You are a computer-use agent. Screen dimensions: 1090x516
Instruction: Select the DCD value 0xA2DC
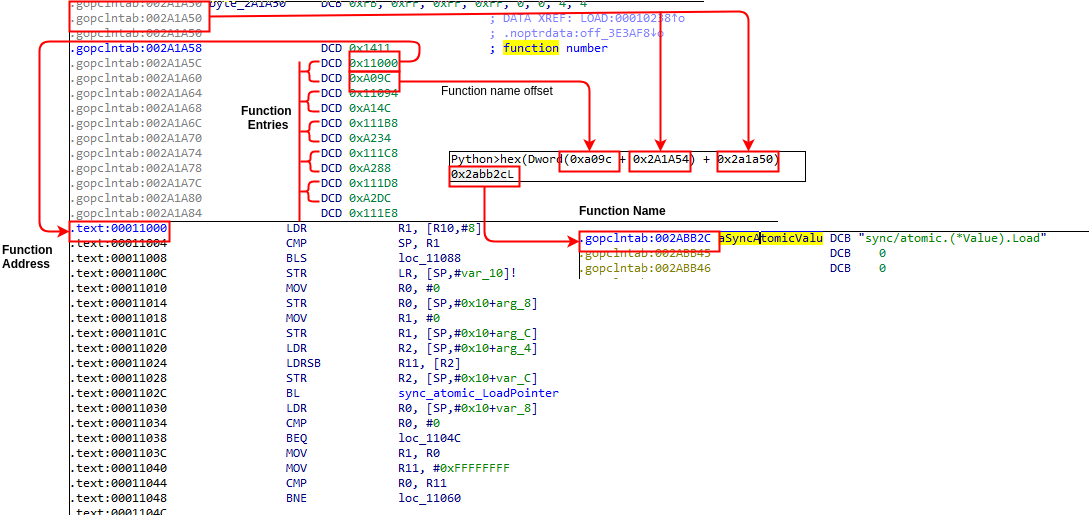coord(370,197)
